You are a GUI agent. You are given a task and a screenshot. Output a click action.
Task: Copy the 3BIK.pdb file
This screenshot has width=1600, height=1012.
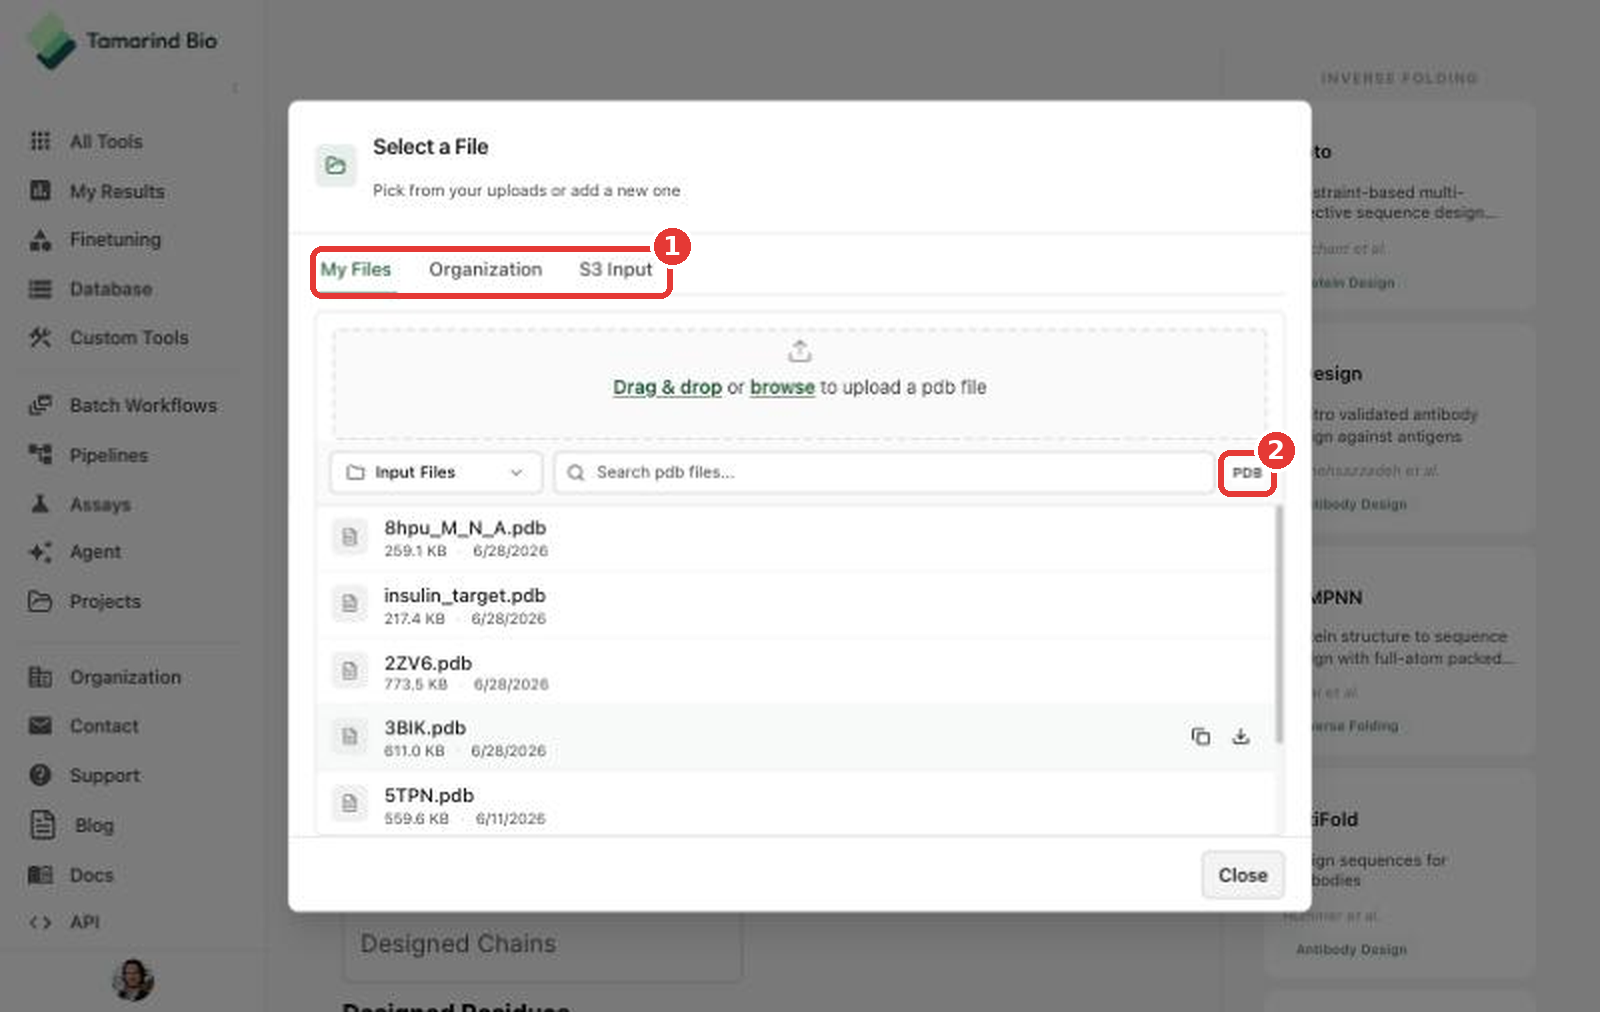pyautogui.click(x=1201, y=737)
